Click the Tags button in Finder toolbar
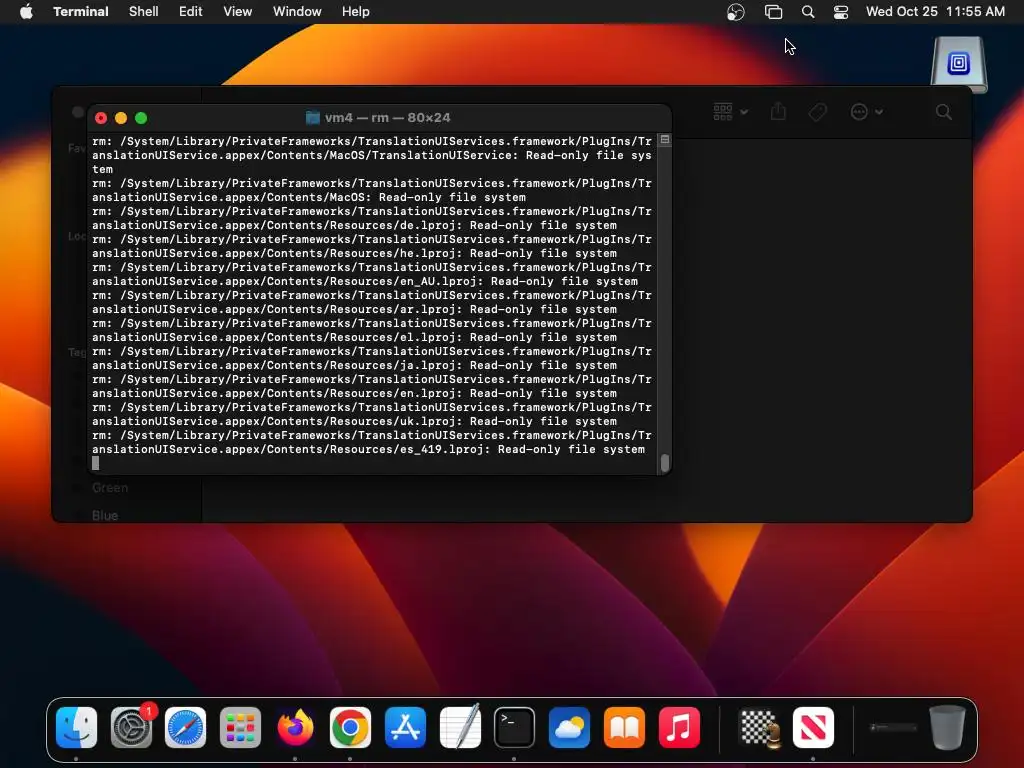1024x768 pixels. point(818,112)
